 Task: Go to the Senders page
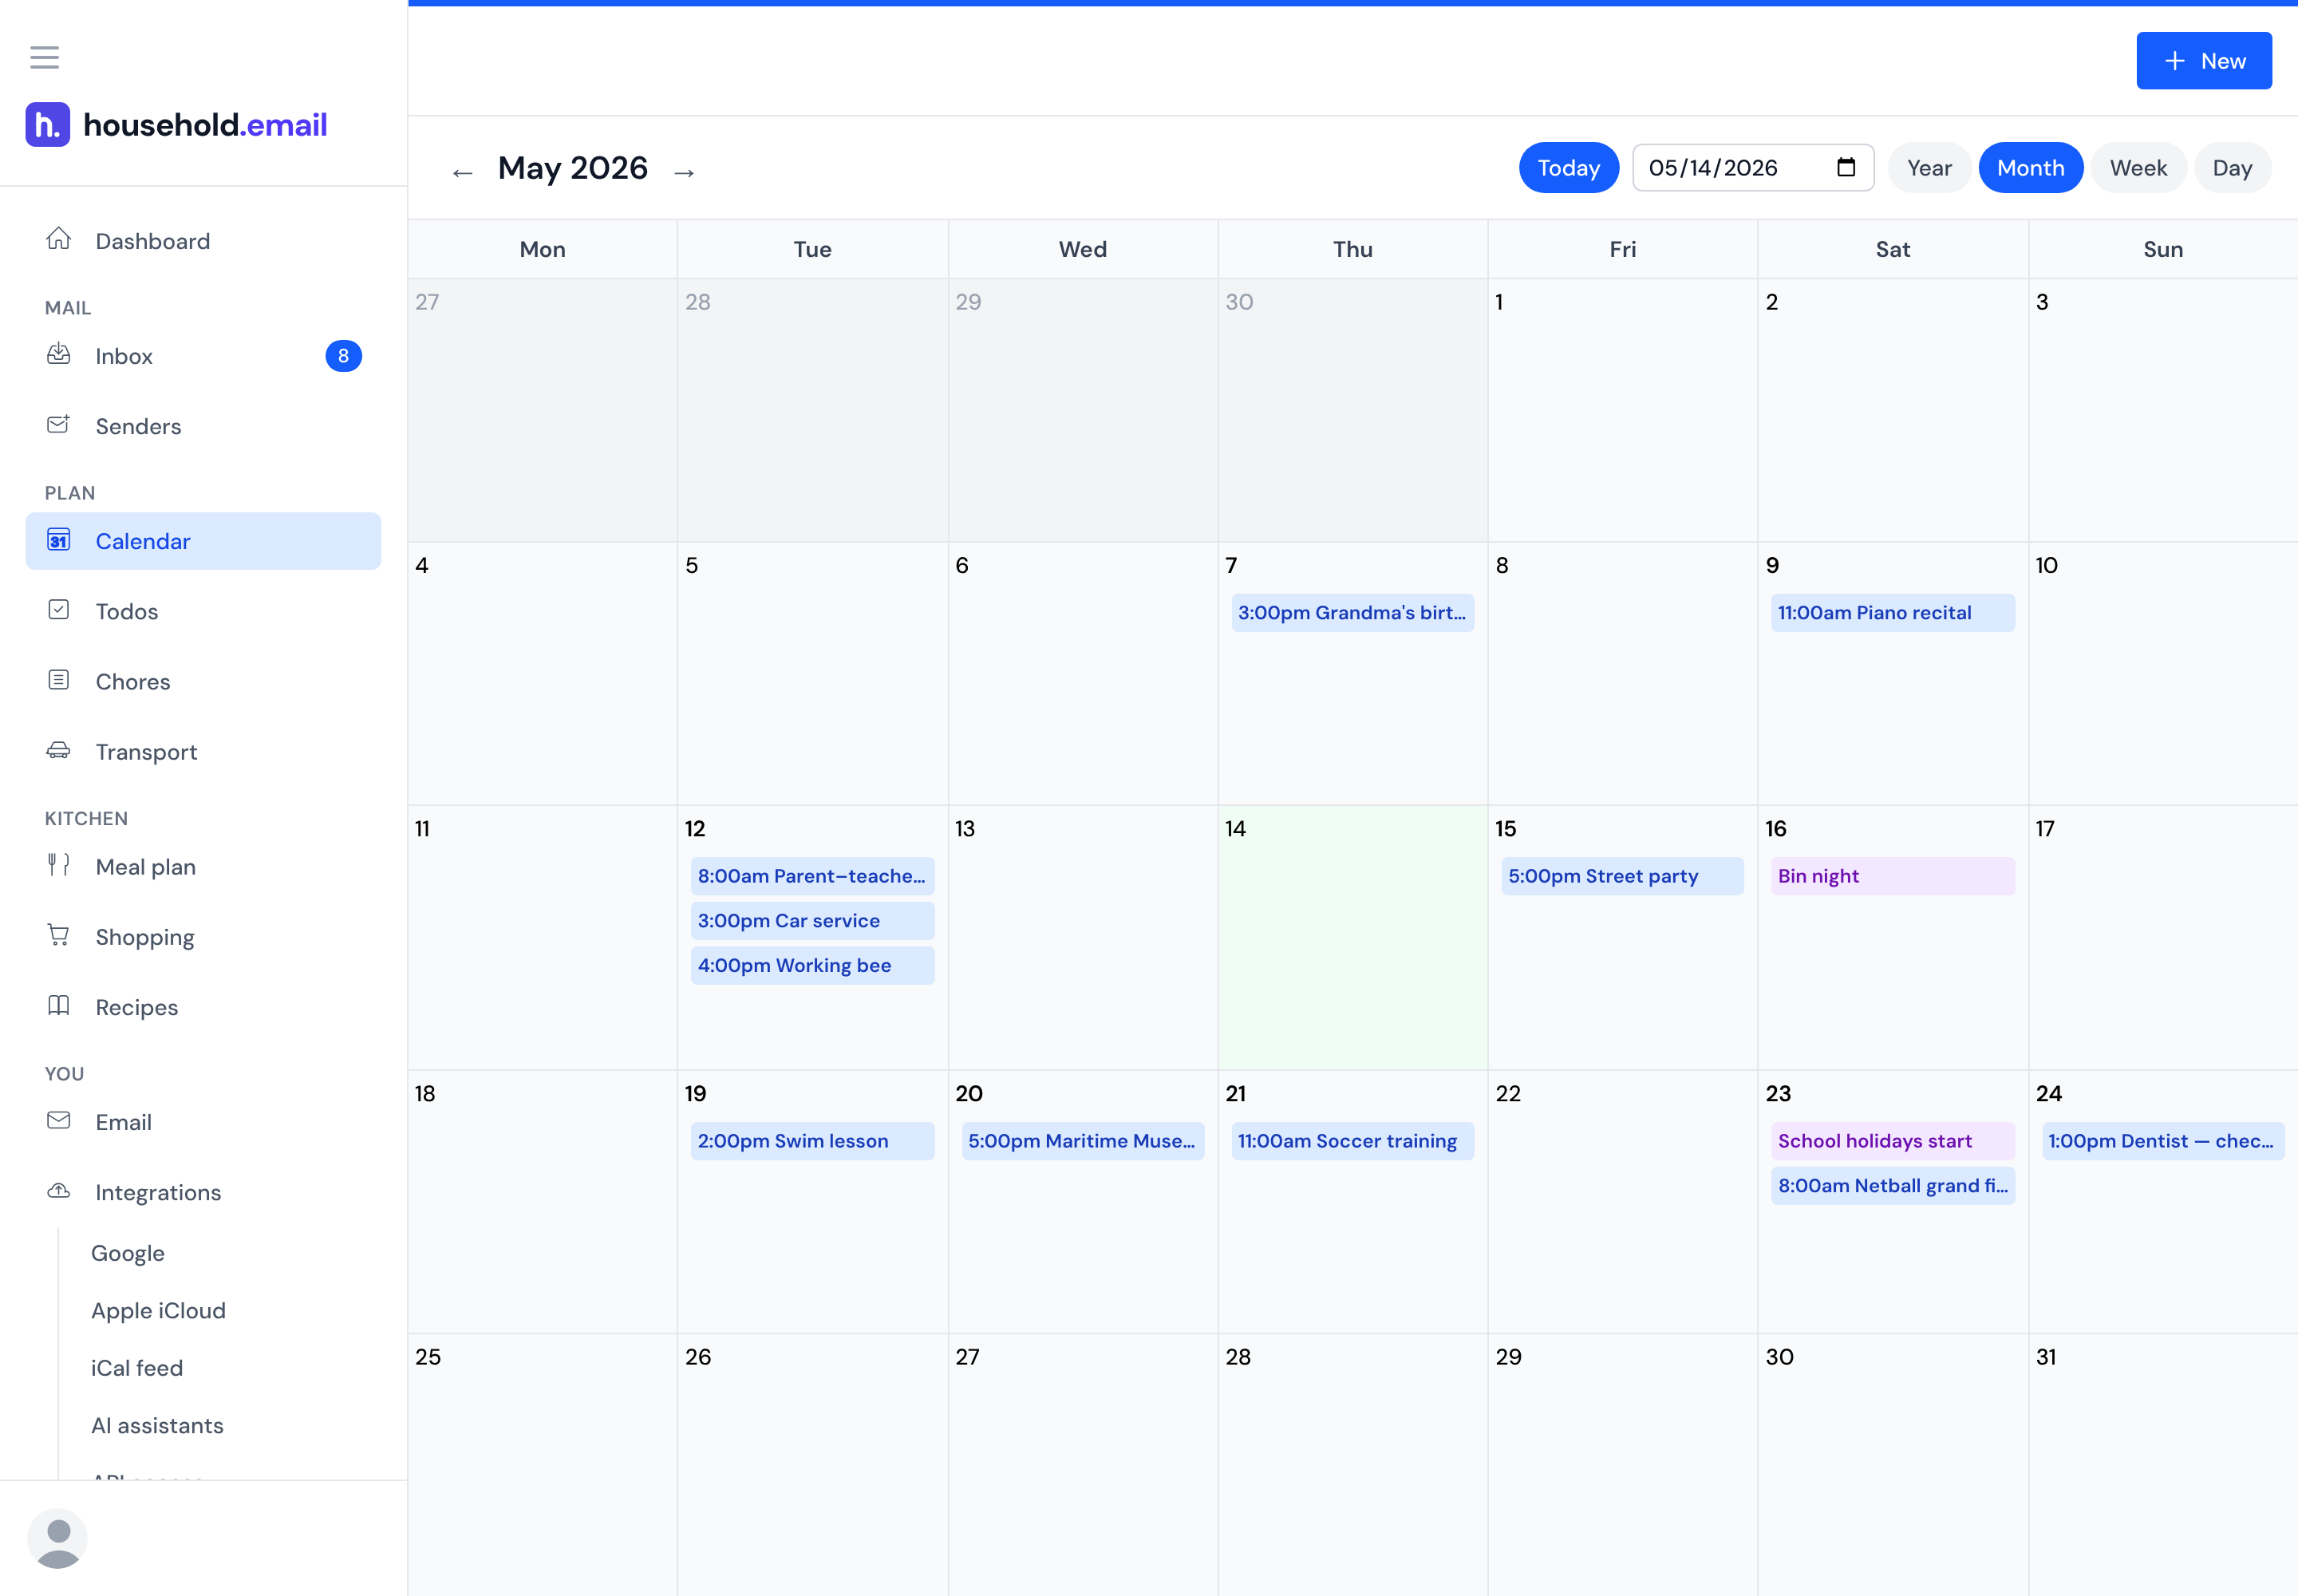pyautogui.click(x=203, y=426)
